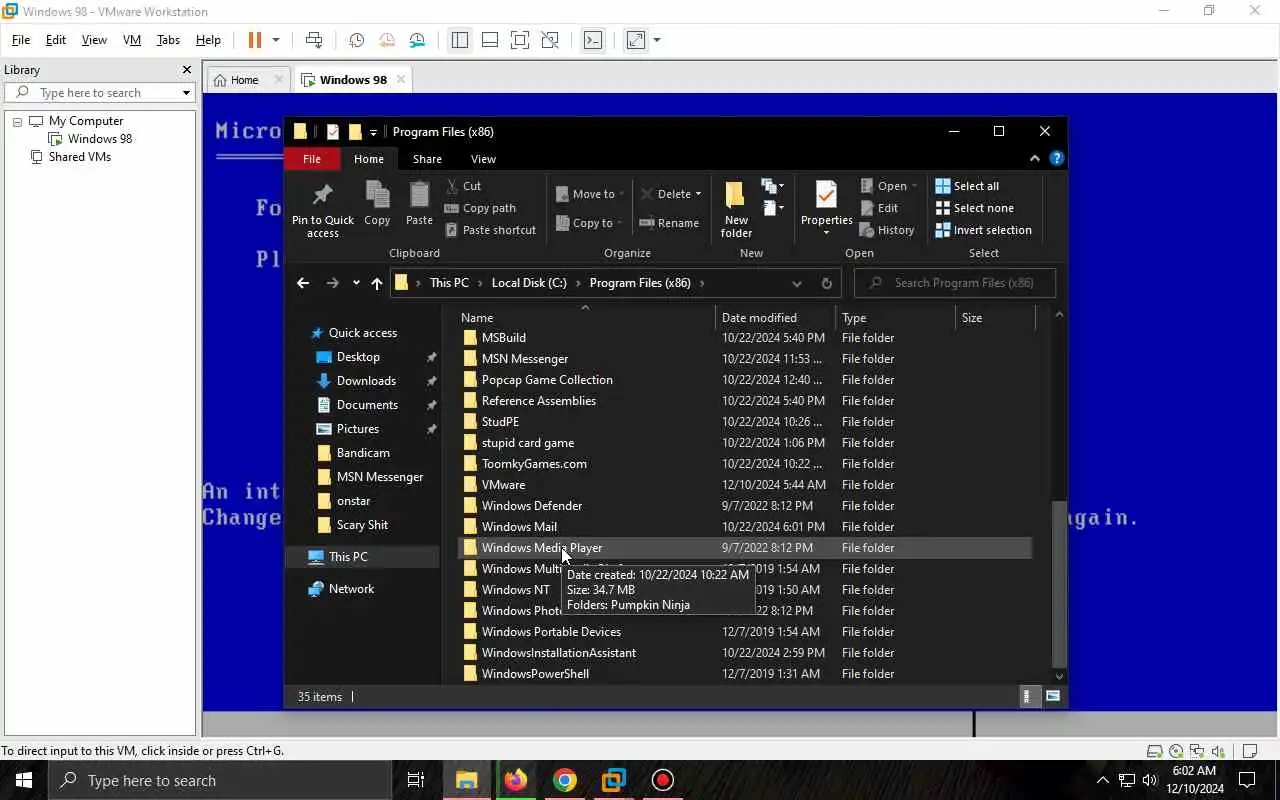Toggle the thumbnail bar view icon
This screenshot has height=800, width=1280.
[x=490, y=40]
